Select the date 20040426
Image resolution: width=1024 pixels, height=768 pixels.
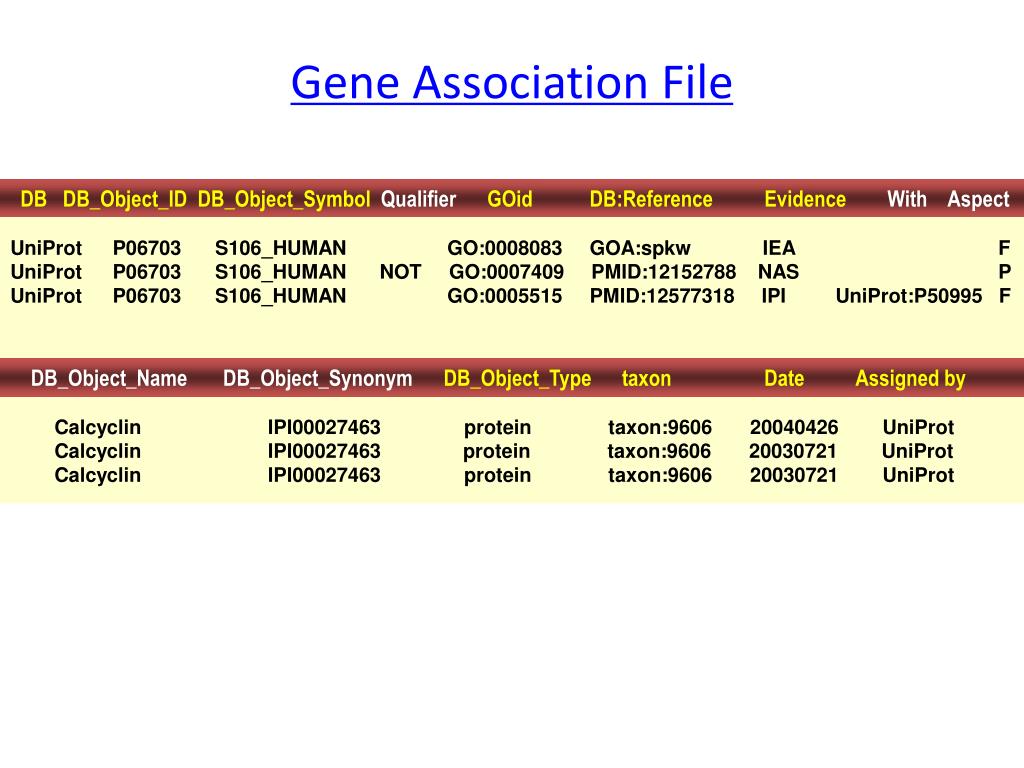pos(794,427)
